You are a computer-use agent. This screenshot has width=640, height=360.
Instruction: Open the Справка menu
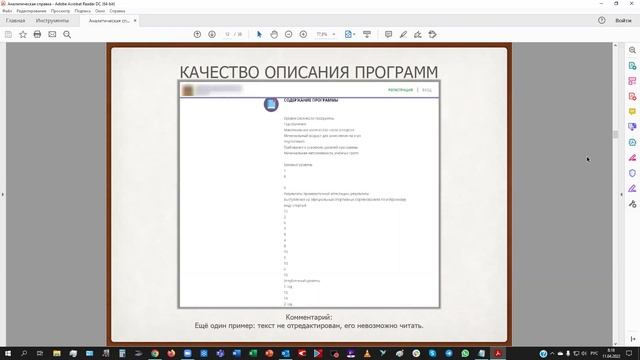(x=117, y=11)
